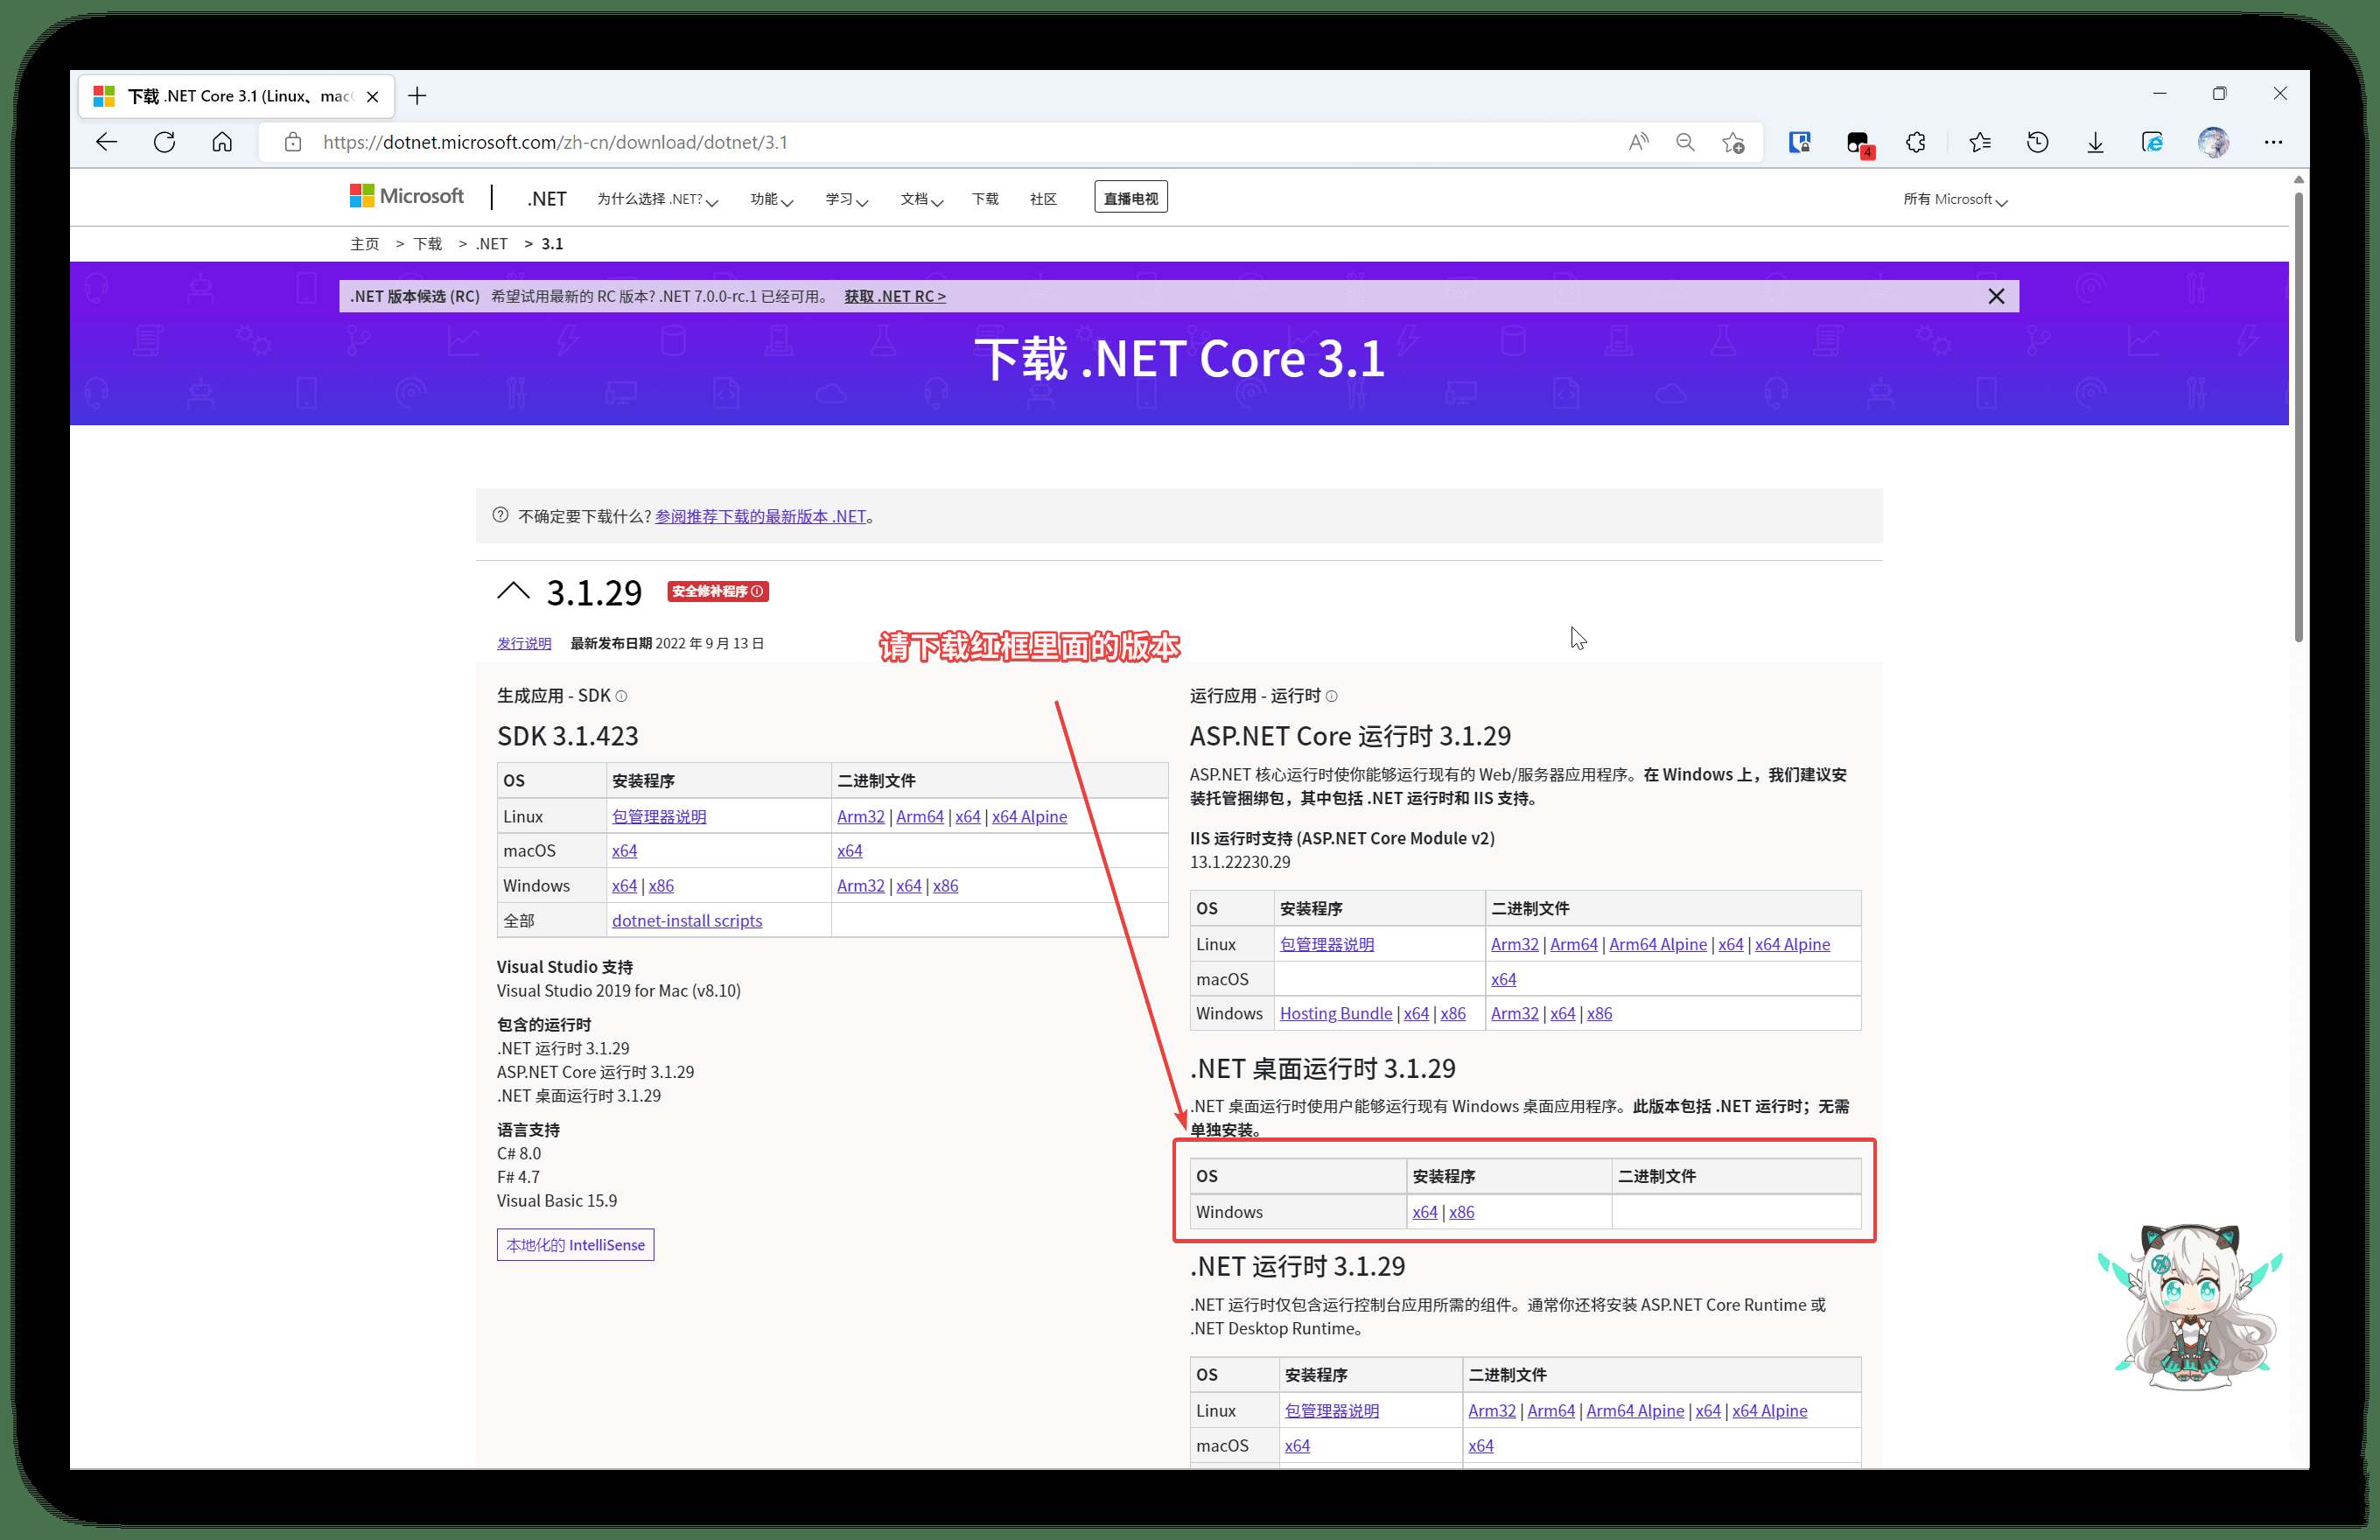This screenshot has width=2380, height=1540.
Task: Go back using the browser back arrow
Action: click(x=107, y=142)
